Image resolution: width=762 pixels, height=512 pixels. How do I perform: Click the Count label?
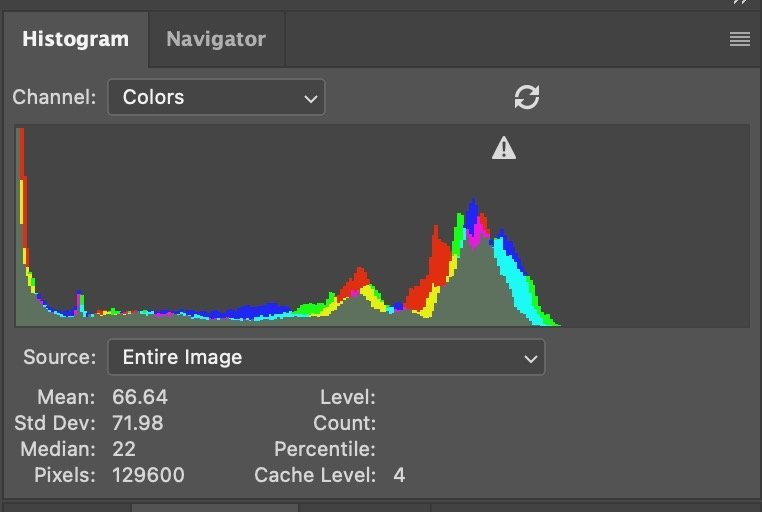pos(344,423)
